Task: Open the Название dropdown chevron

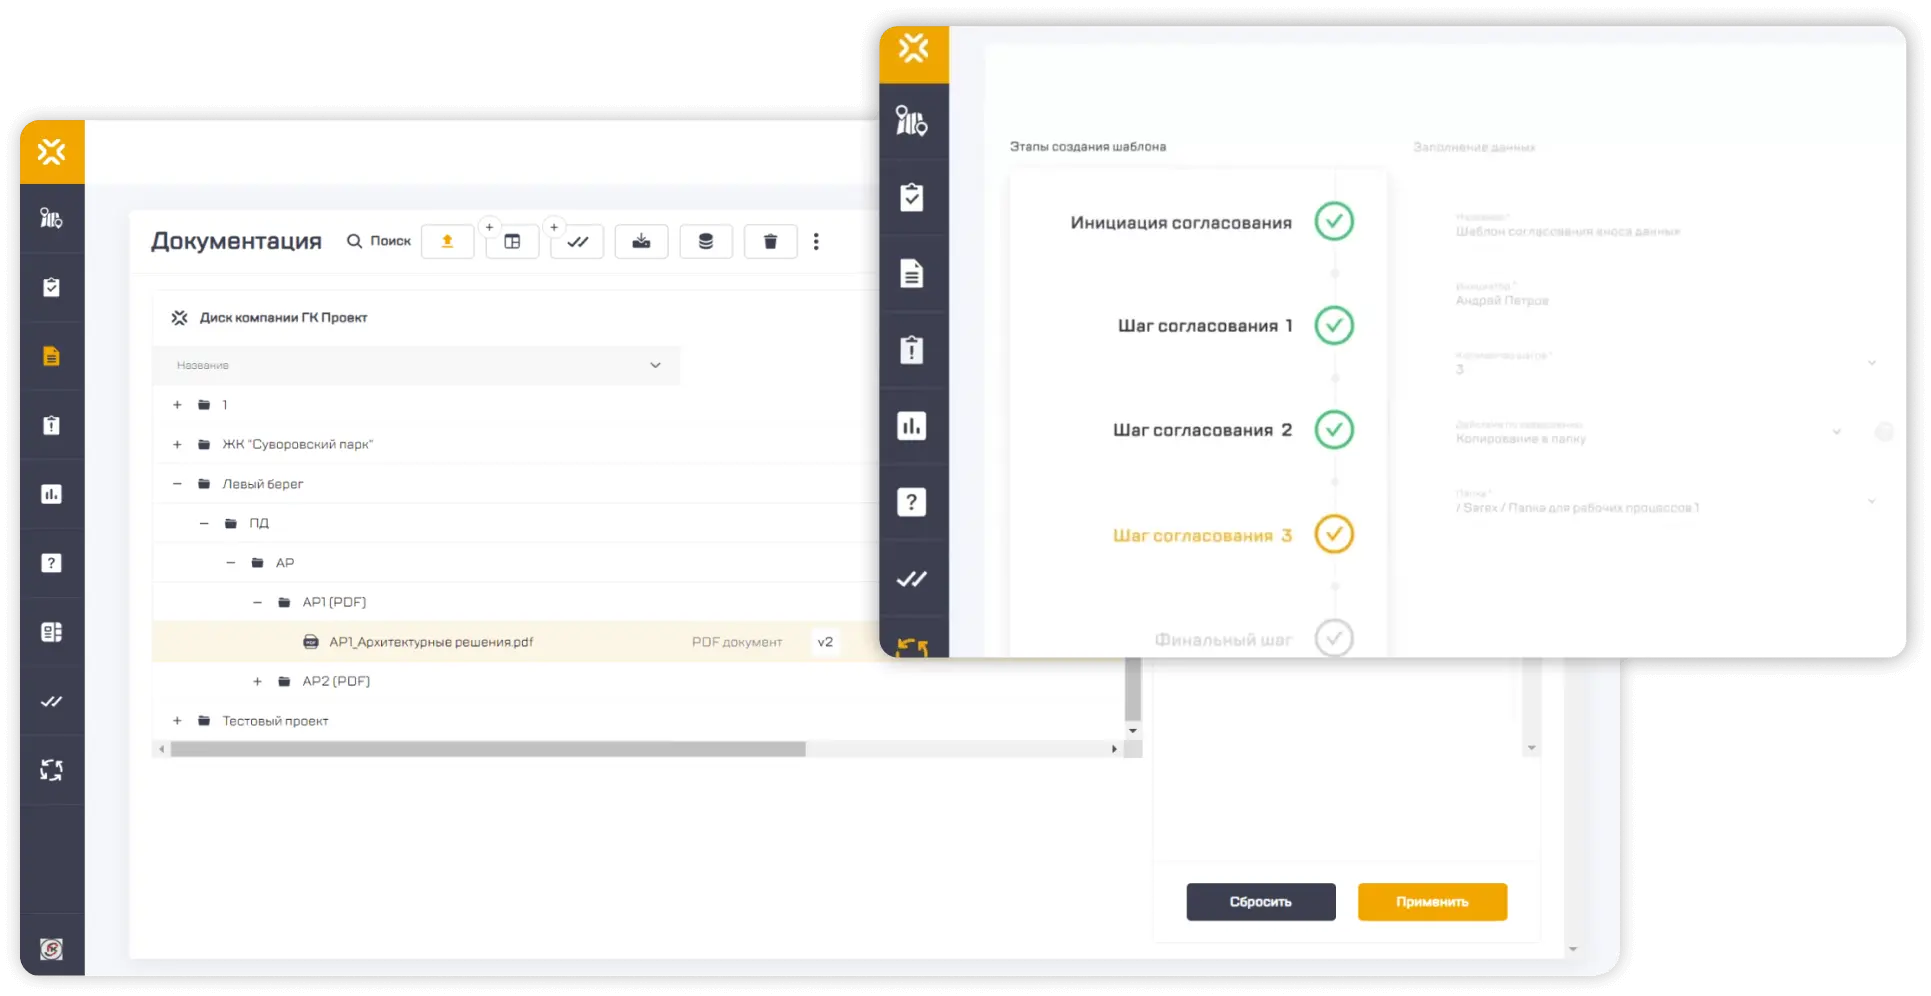Action: pyautogui.click(x=655, y=365)
